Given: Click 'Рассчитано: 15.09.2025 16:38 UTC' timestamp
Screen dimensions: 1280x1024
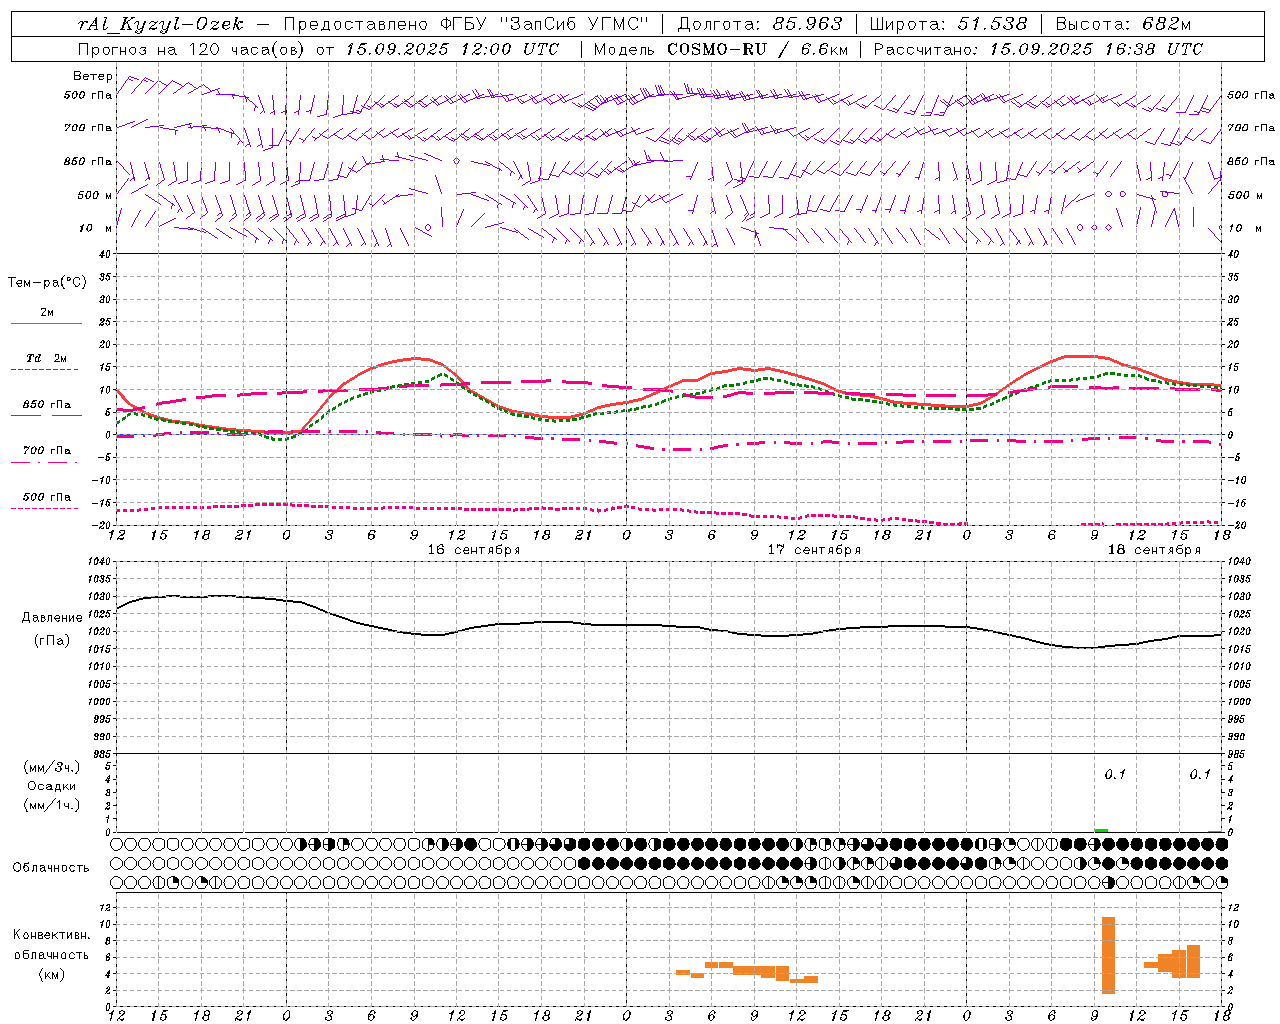Looking at the screenshot, I should (x=1038, y=49).
